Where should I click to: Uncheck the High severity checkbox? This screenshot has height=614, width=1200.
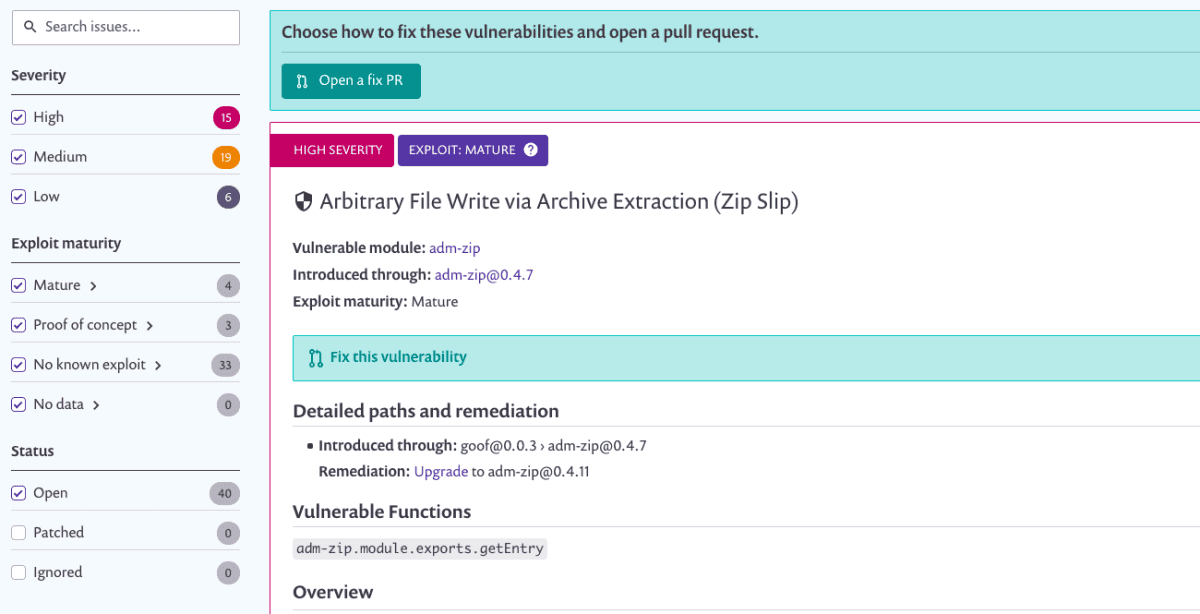point(18,117)
